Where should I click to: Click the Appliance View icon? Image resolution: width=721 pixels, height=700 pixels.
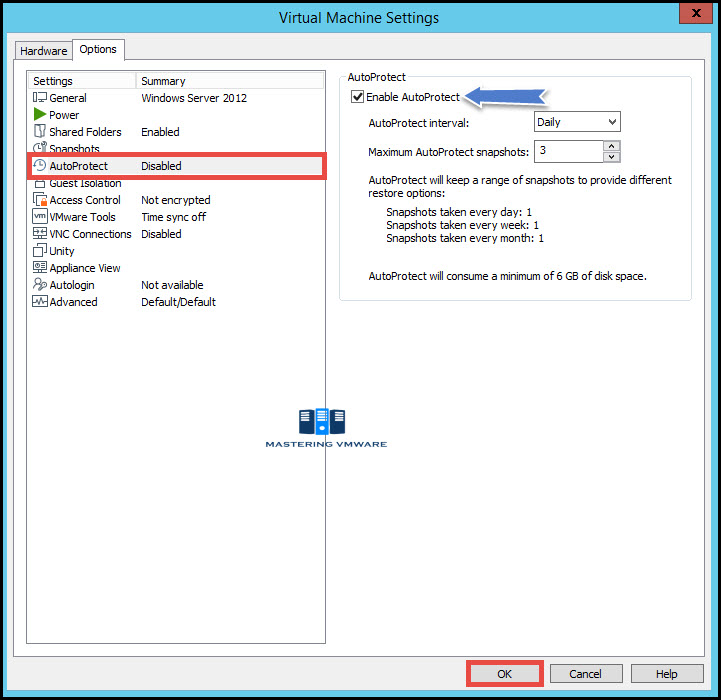tap(40, 267)
